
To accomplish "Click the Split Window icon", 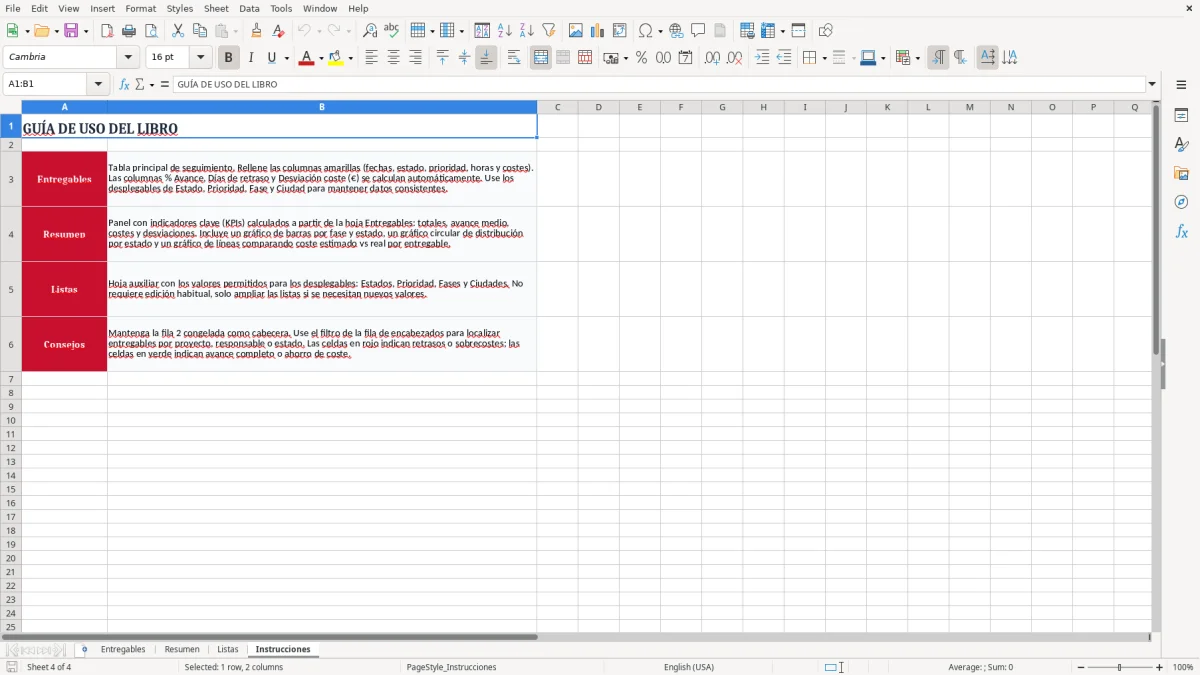I will (x=799, y=31).
